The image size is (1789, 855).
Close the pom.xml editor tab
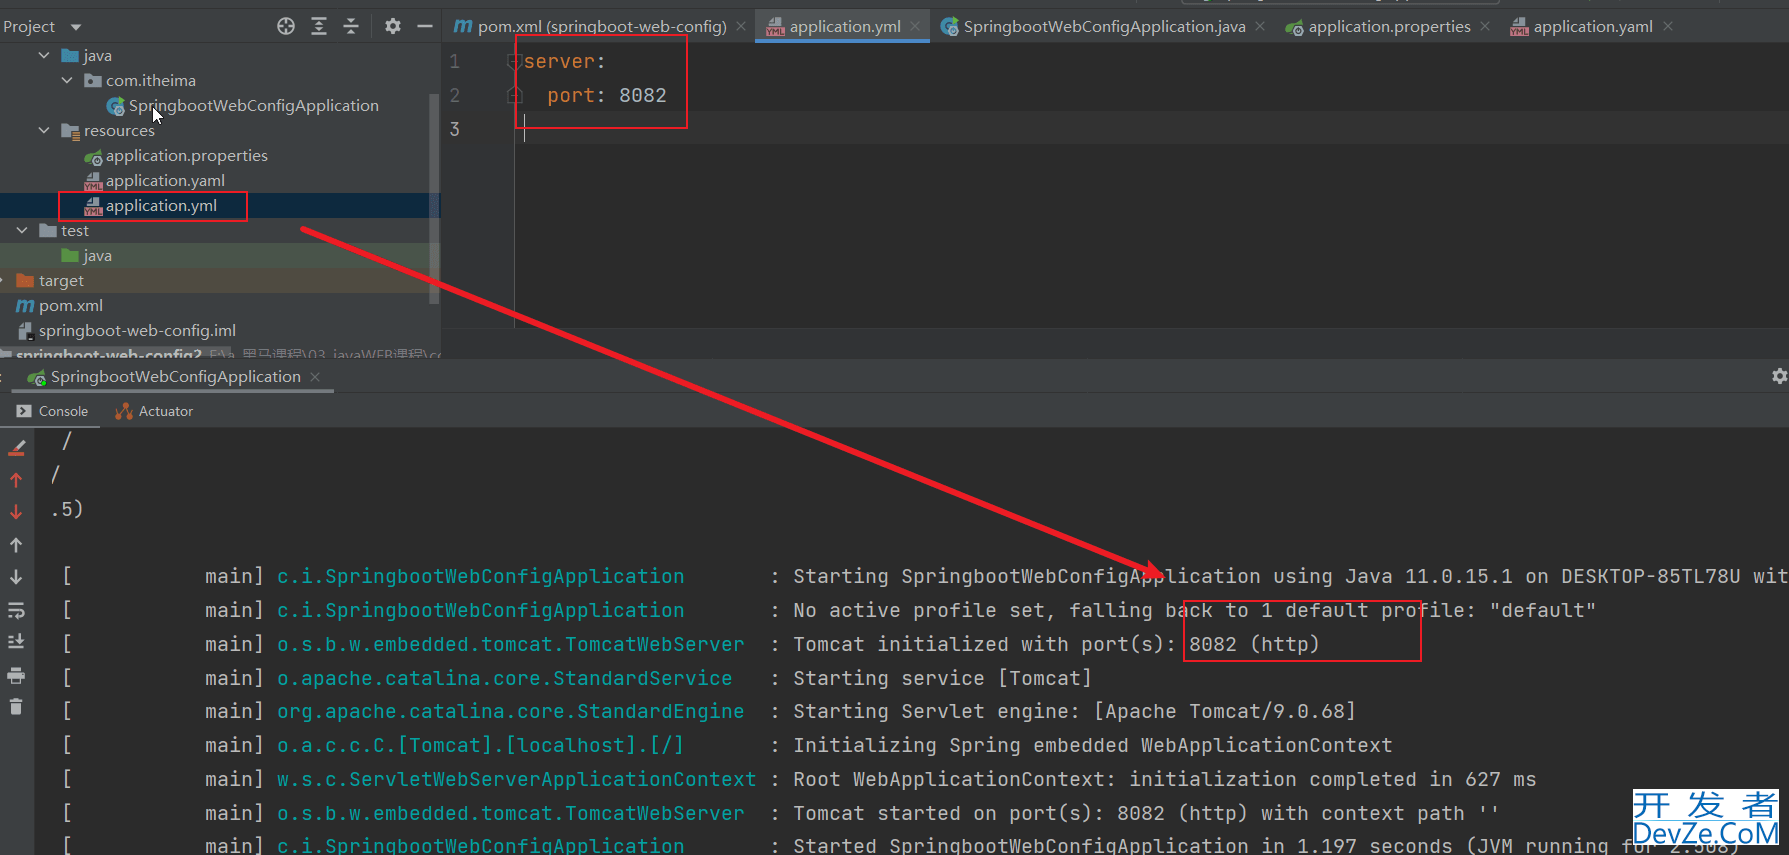(x=741, y=26)
